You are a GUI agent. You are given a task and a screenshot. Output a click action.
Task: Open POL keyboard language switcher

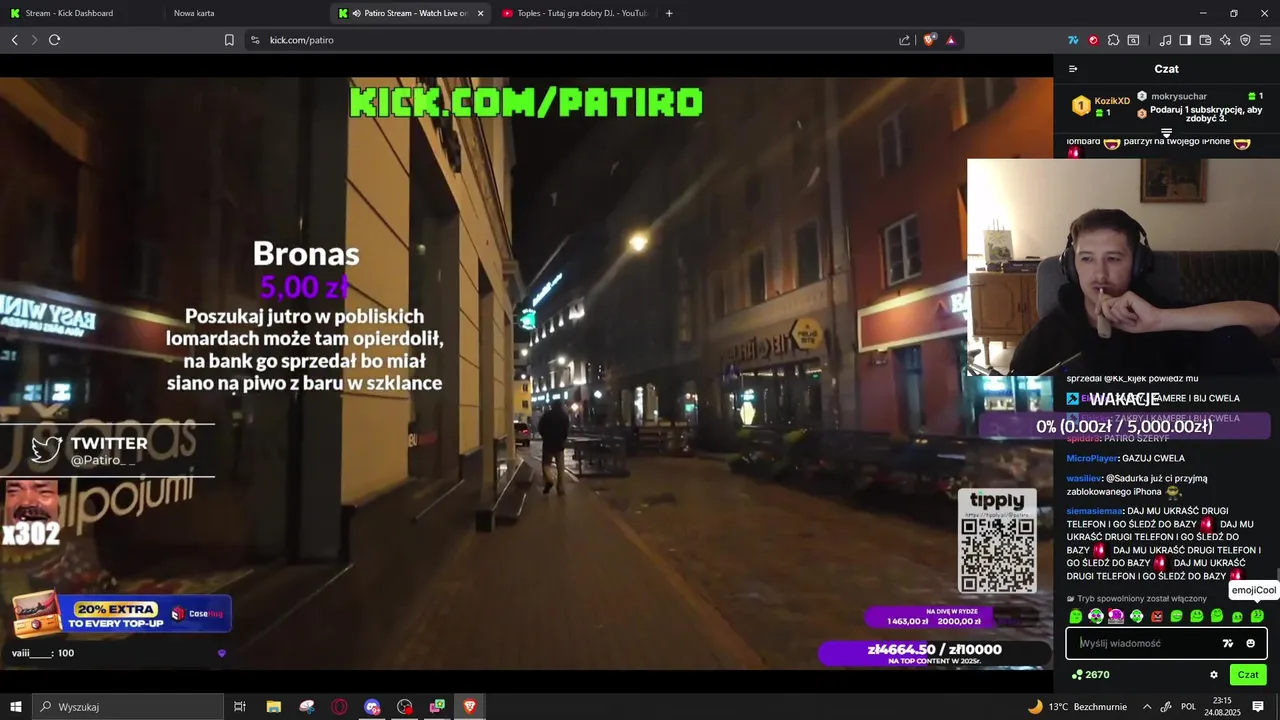[1189, 707]
